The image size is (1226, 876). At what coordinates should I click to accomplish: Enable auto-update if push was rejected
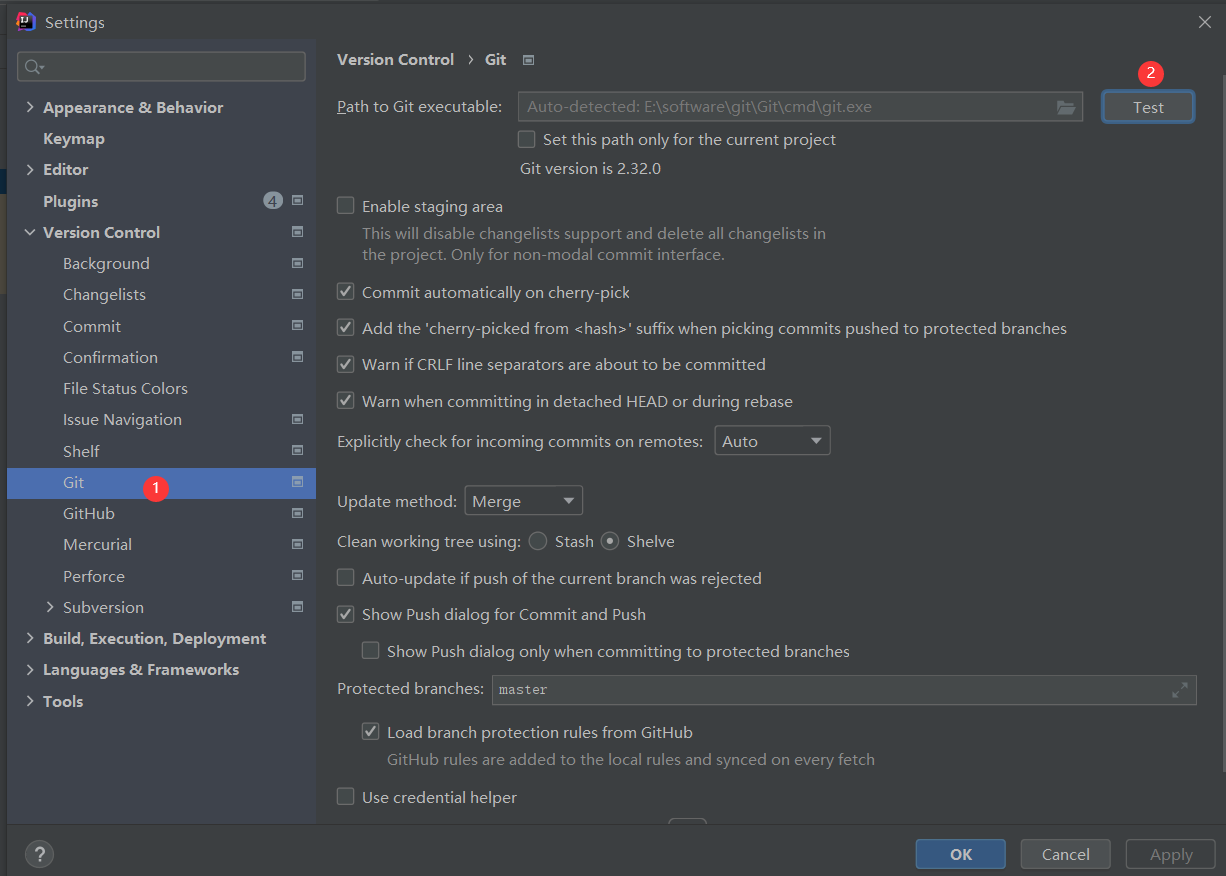click(x=346, y=578)
